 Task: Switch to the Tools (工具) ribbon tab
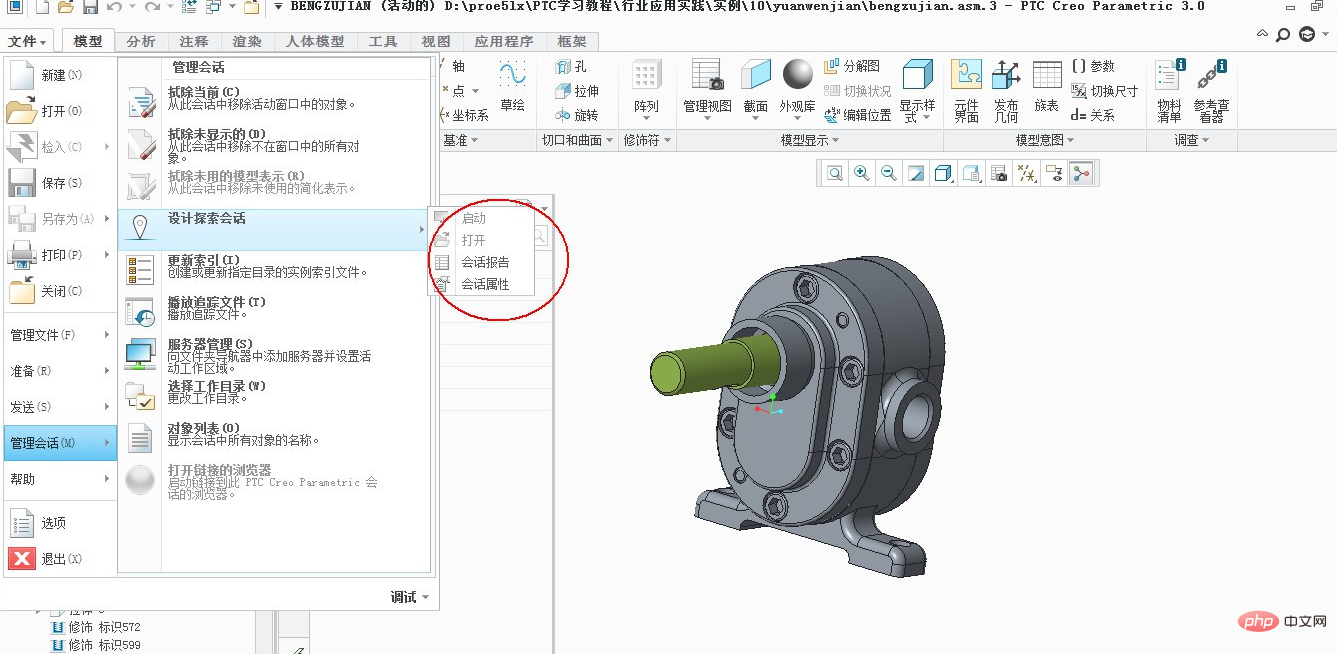(x=383, y=41)
